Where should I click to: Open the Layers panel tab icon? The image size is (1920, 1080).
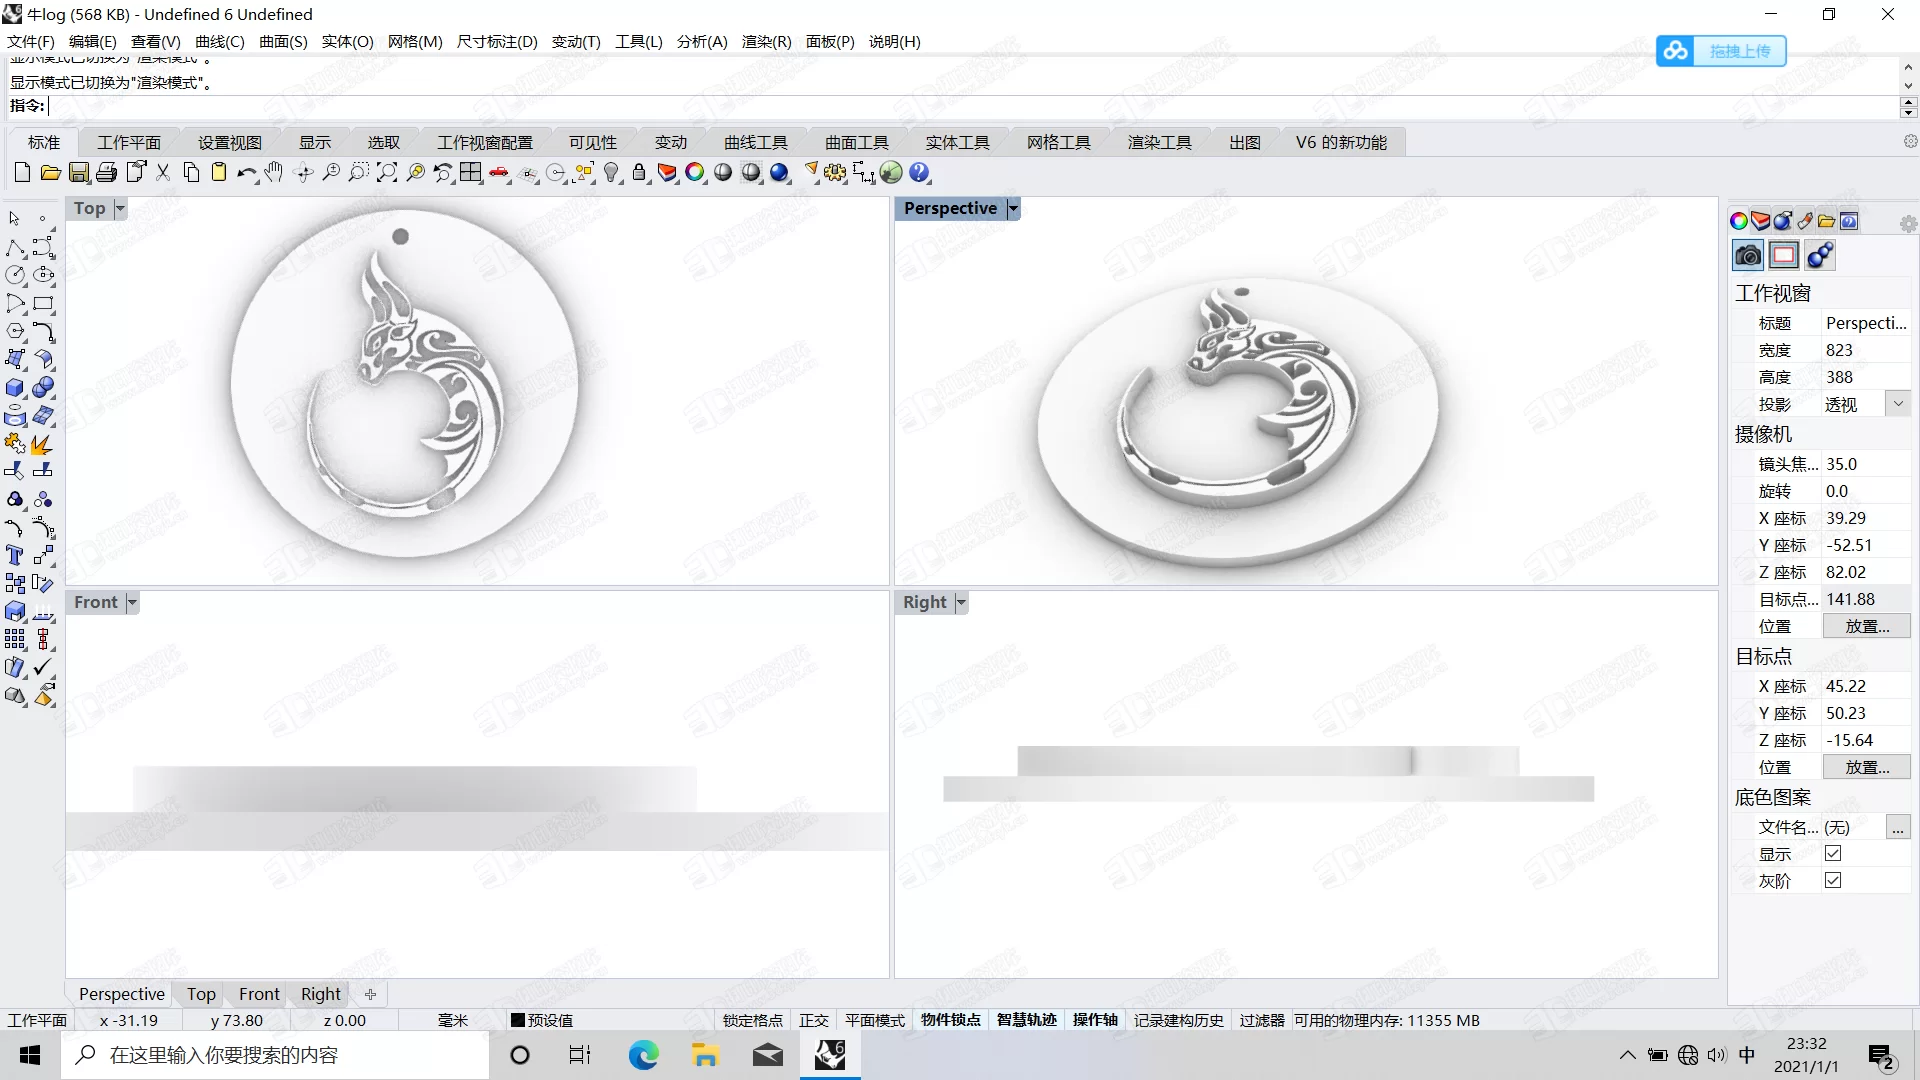coord(1761,221)
